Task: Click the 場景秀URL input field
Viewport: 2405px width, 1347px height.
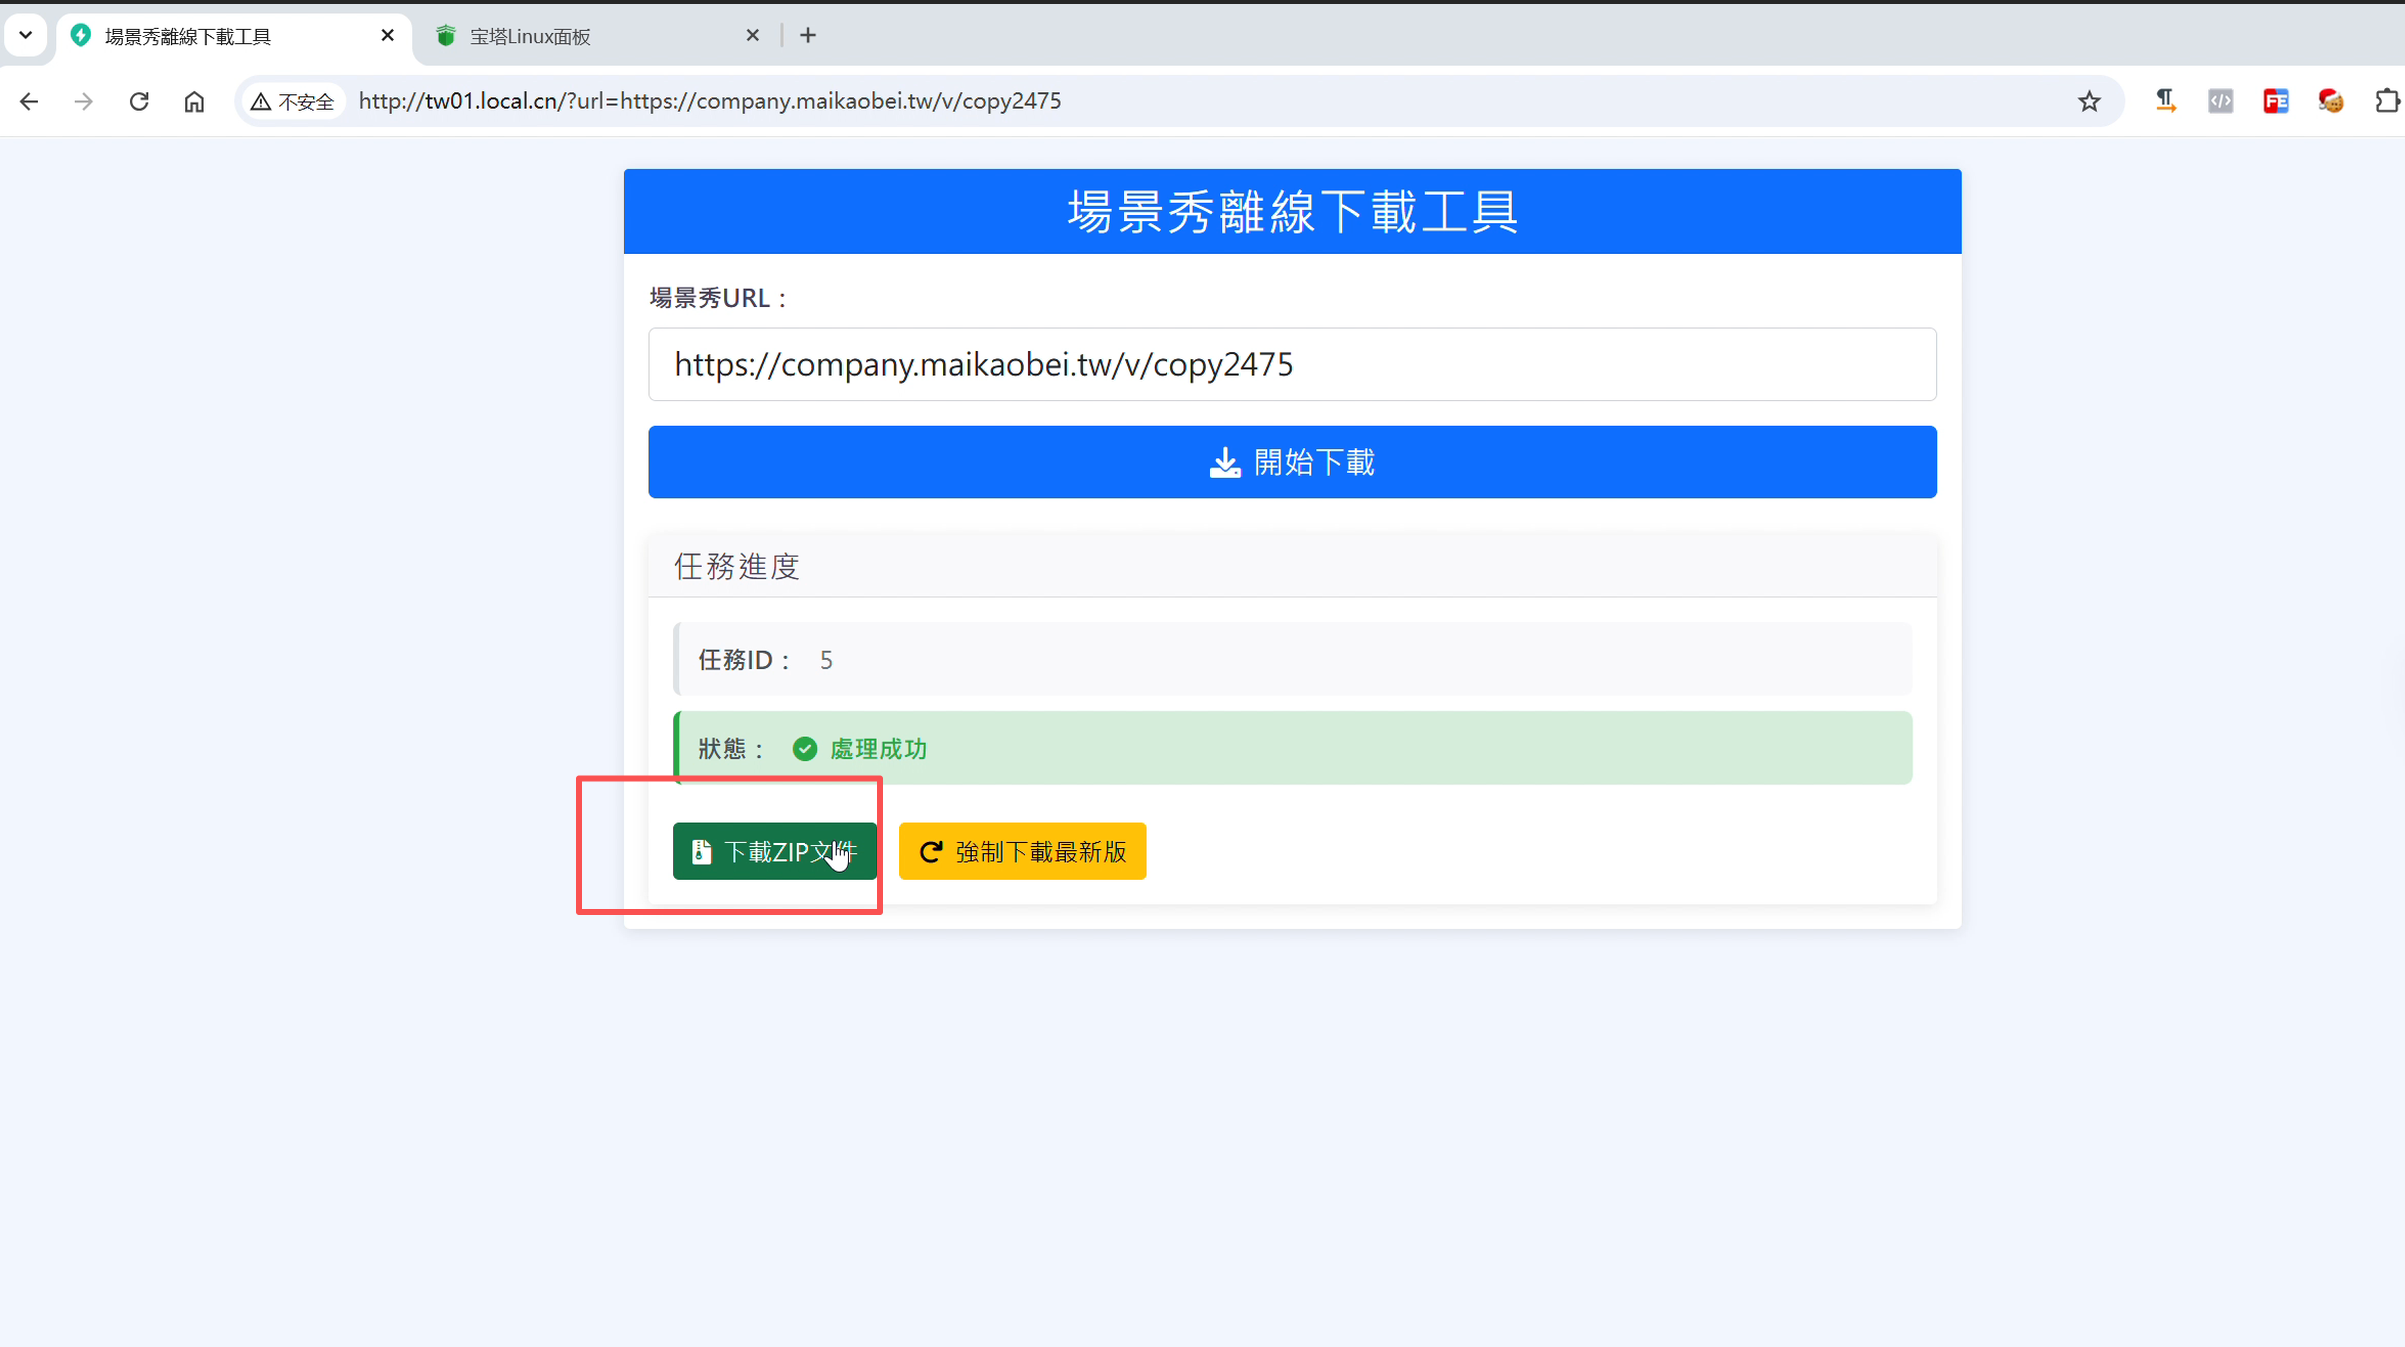Action: (x=1291, y=364)
